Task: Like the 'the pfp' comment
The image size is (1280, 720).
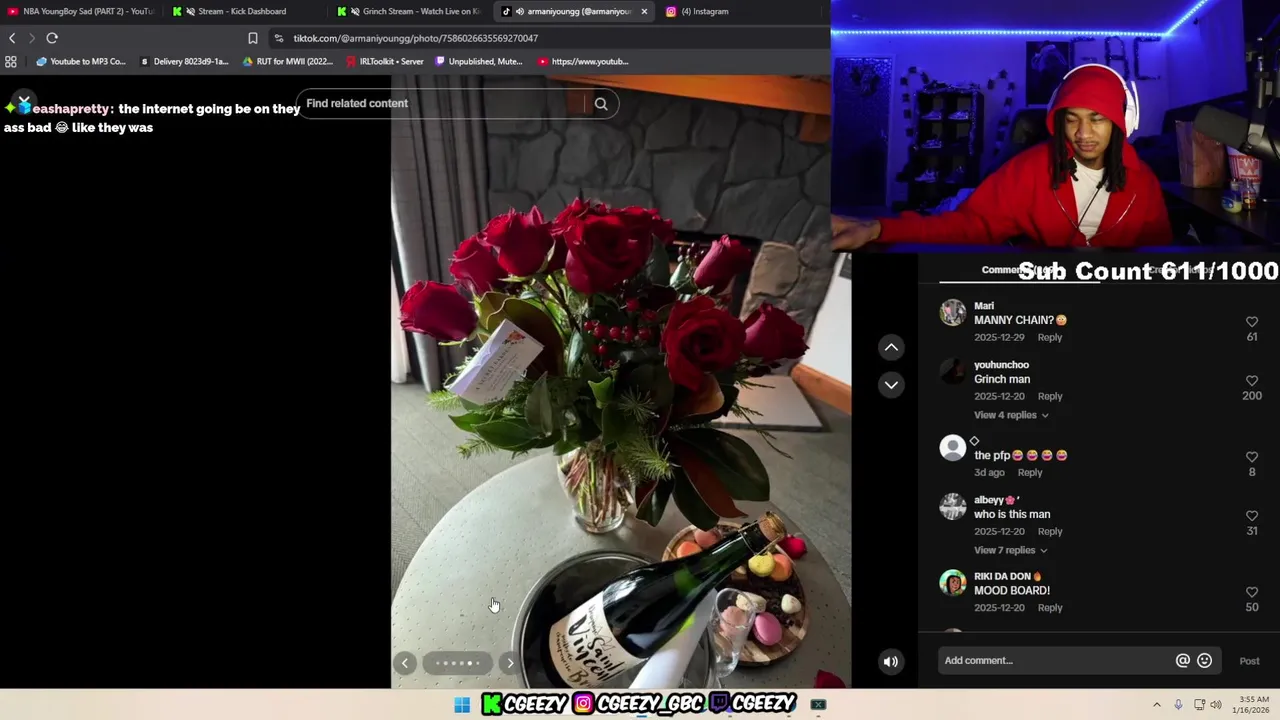Action: tap(1252, 457)
